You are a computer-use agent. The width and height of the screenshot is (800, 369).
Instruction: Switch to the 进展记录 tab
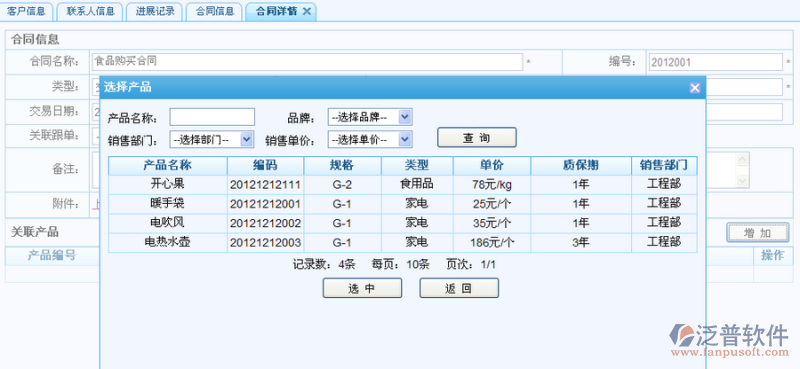[155, 11]
